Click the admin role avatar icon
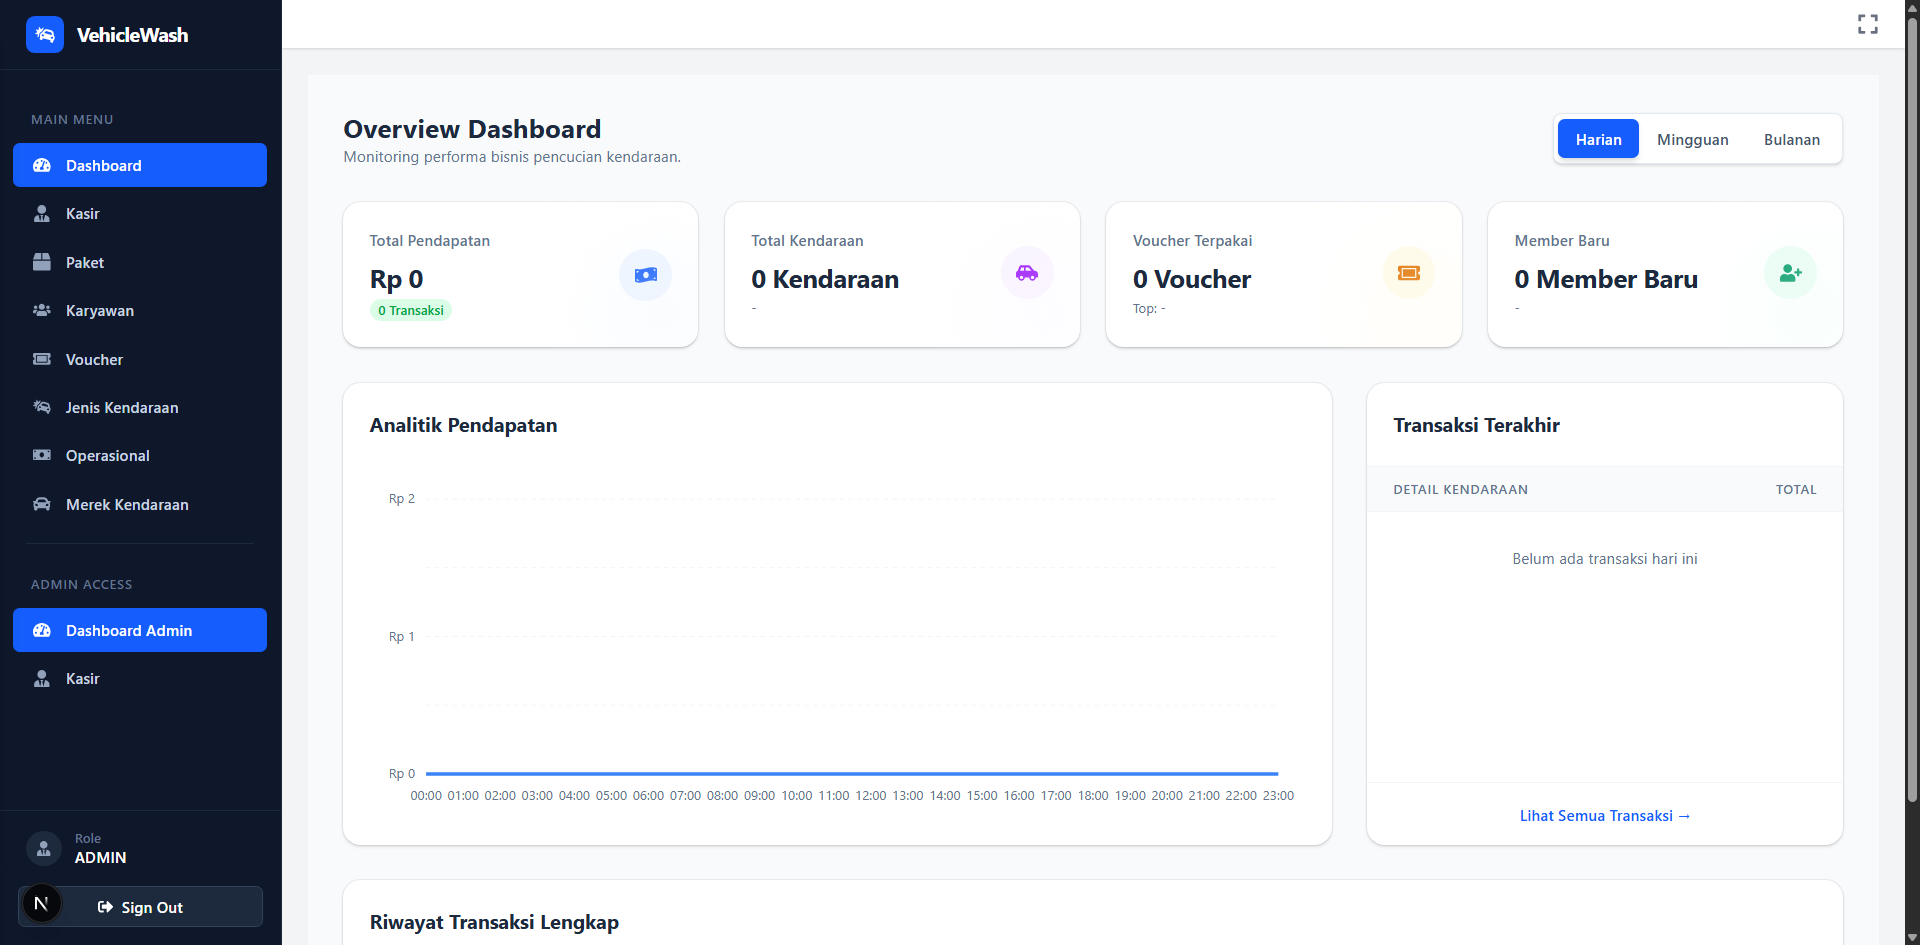The height and width of the screenshot is (945, 1920). [x=43, y=849]
